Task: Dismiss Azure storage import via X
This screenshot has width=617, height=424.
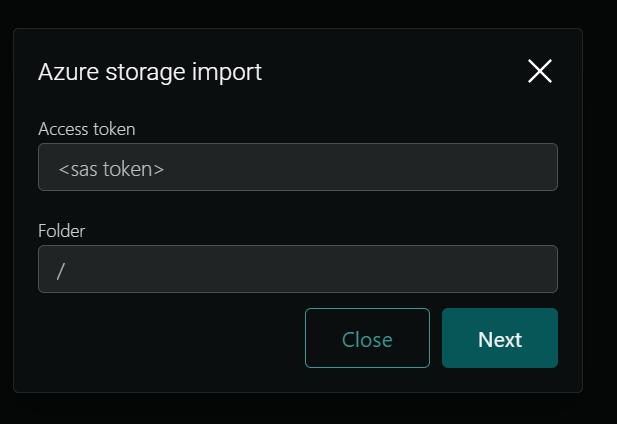Action: pos(539,71)
